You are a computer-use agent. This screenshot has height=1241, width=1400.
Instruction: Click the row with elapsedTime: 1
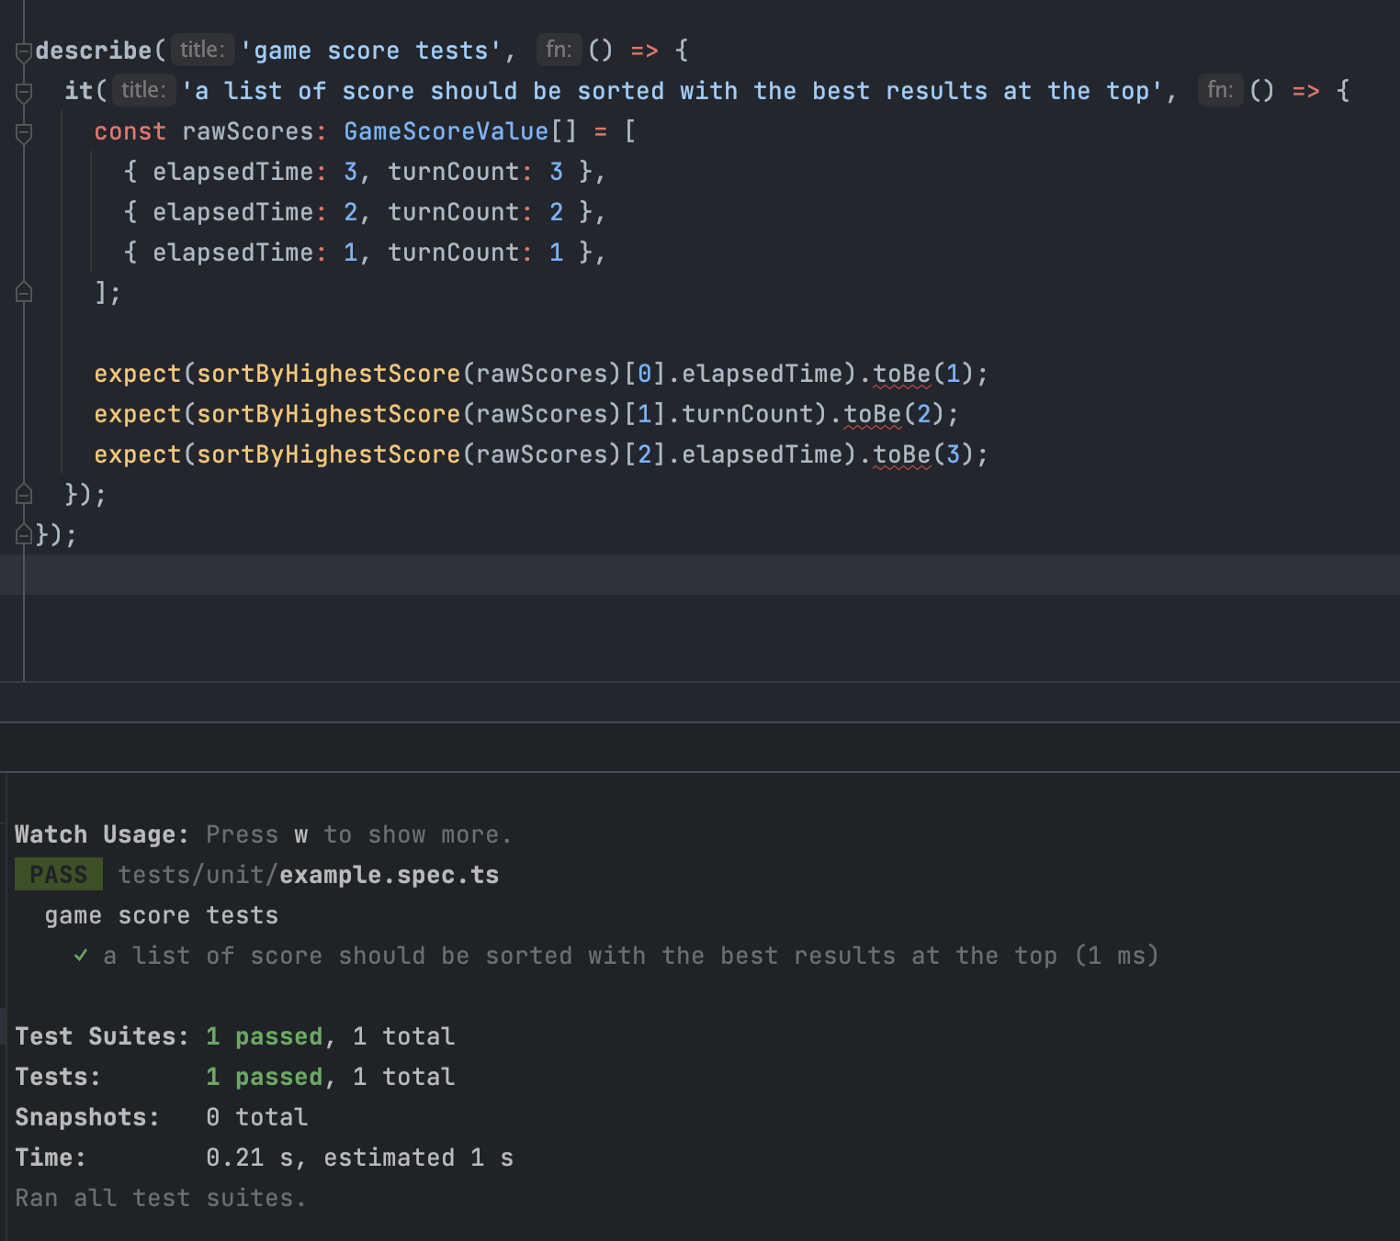365,252
